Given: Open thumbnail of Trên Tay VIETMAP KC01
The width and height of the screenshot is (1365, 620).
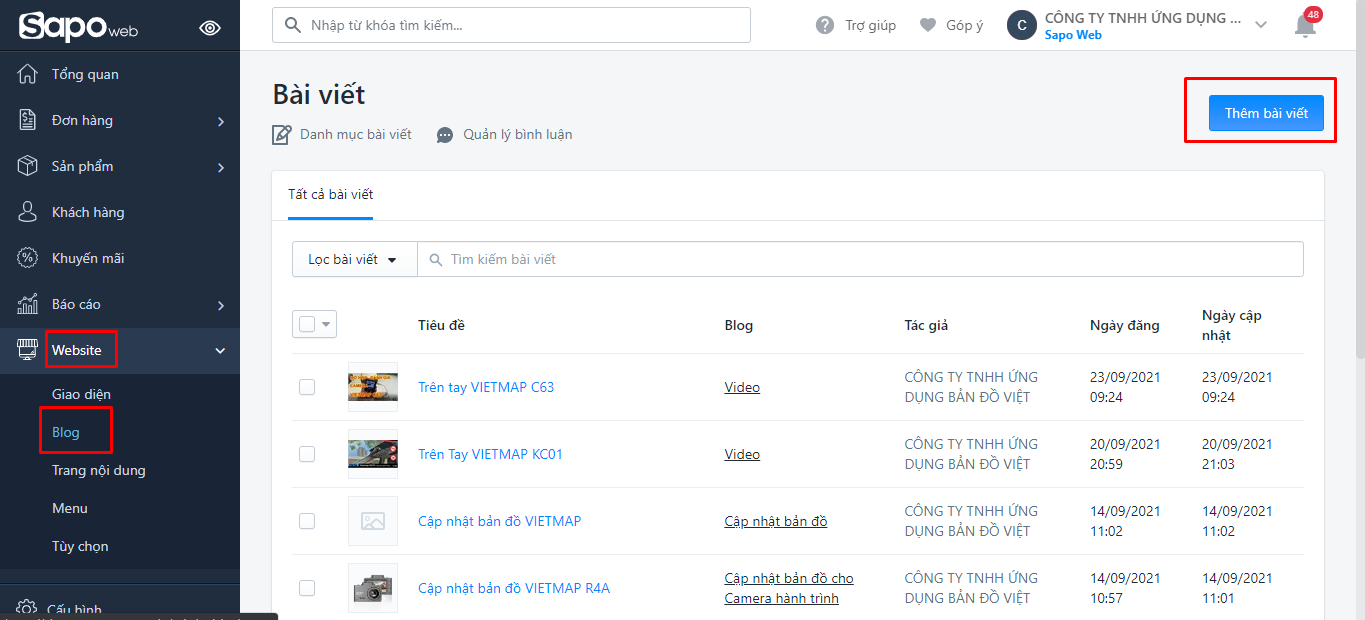Looking at the screenshot, I should (x=373, y=454).
